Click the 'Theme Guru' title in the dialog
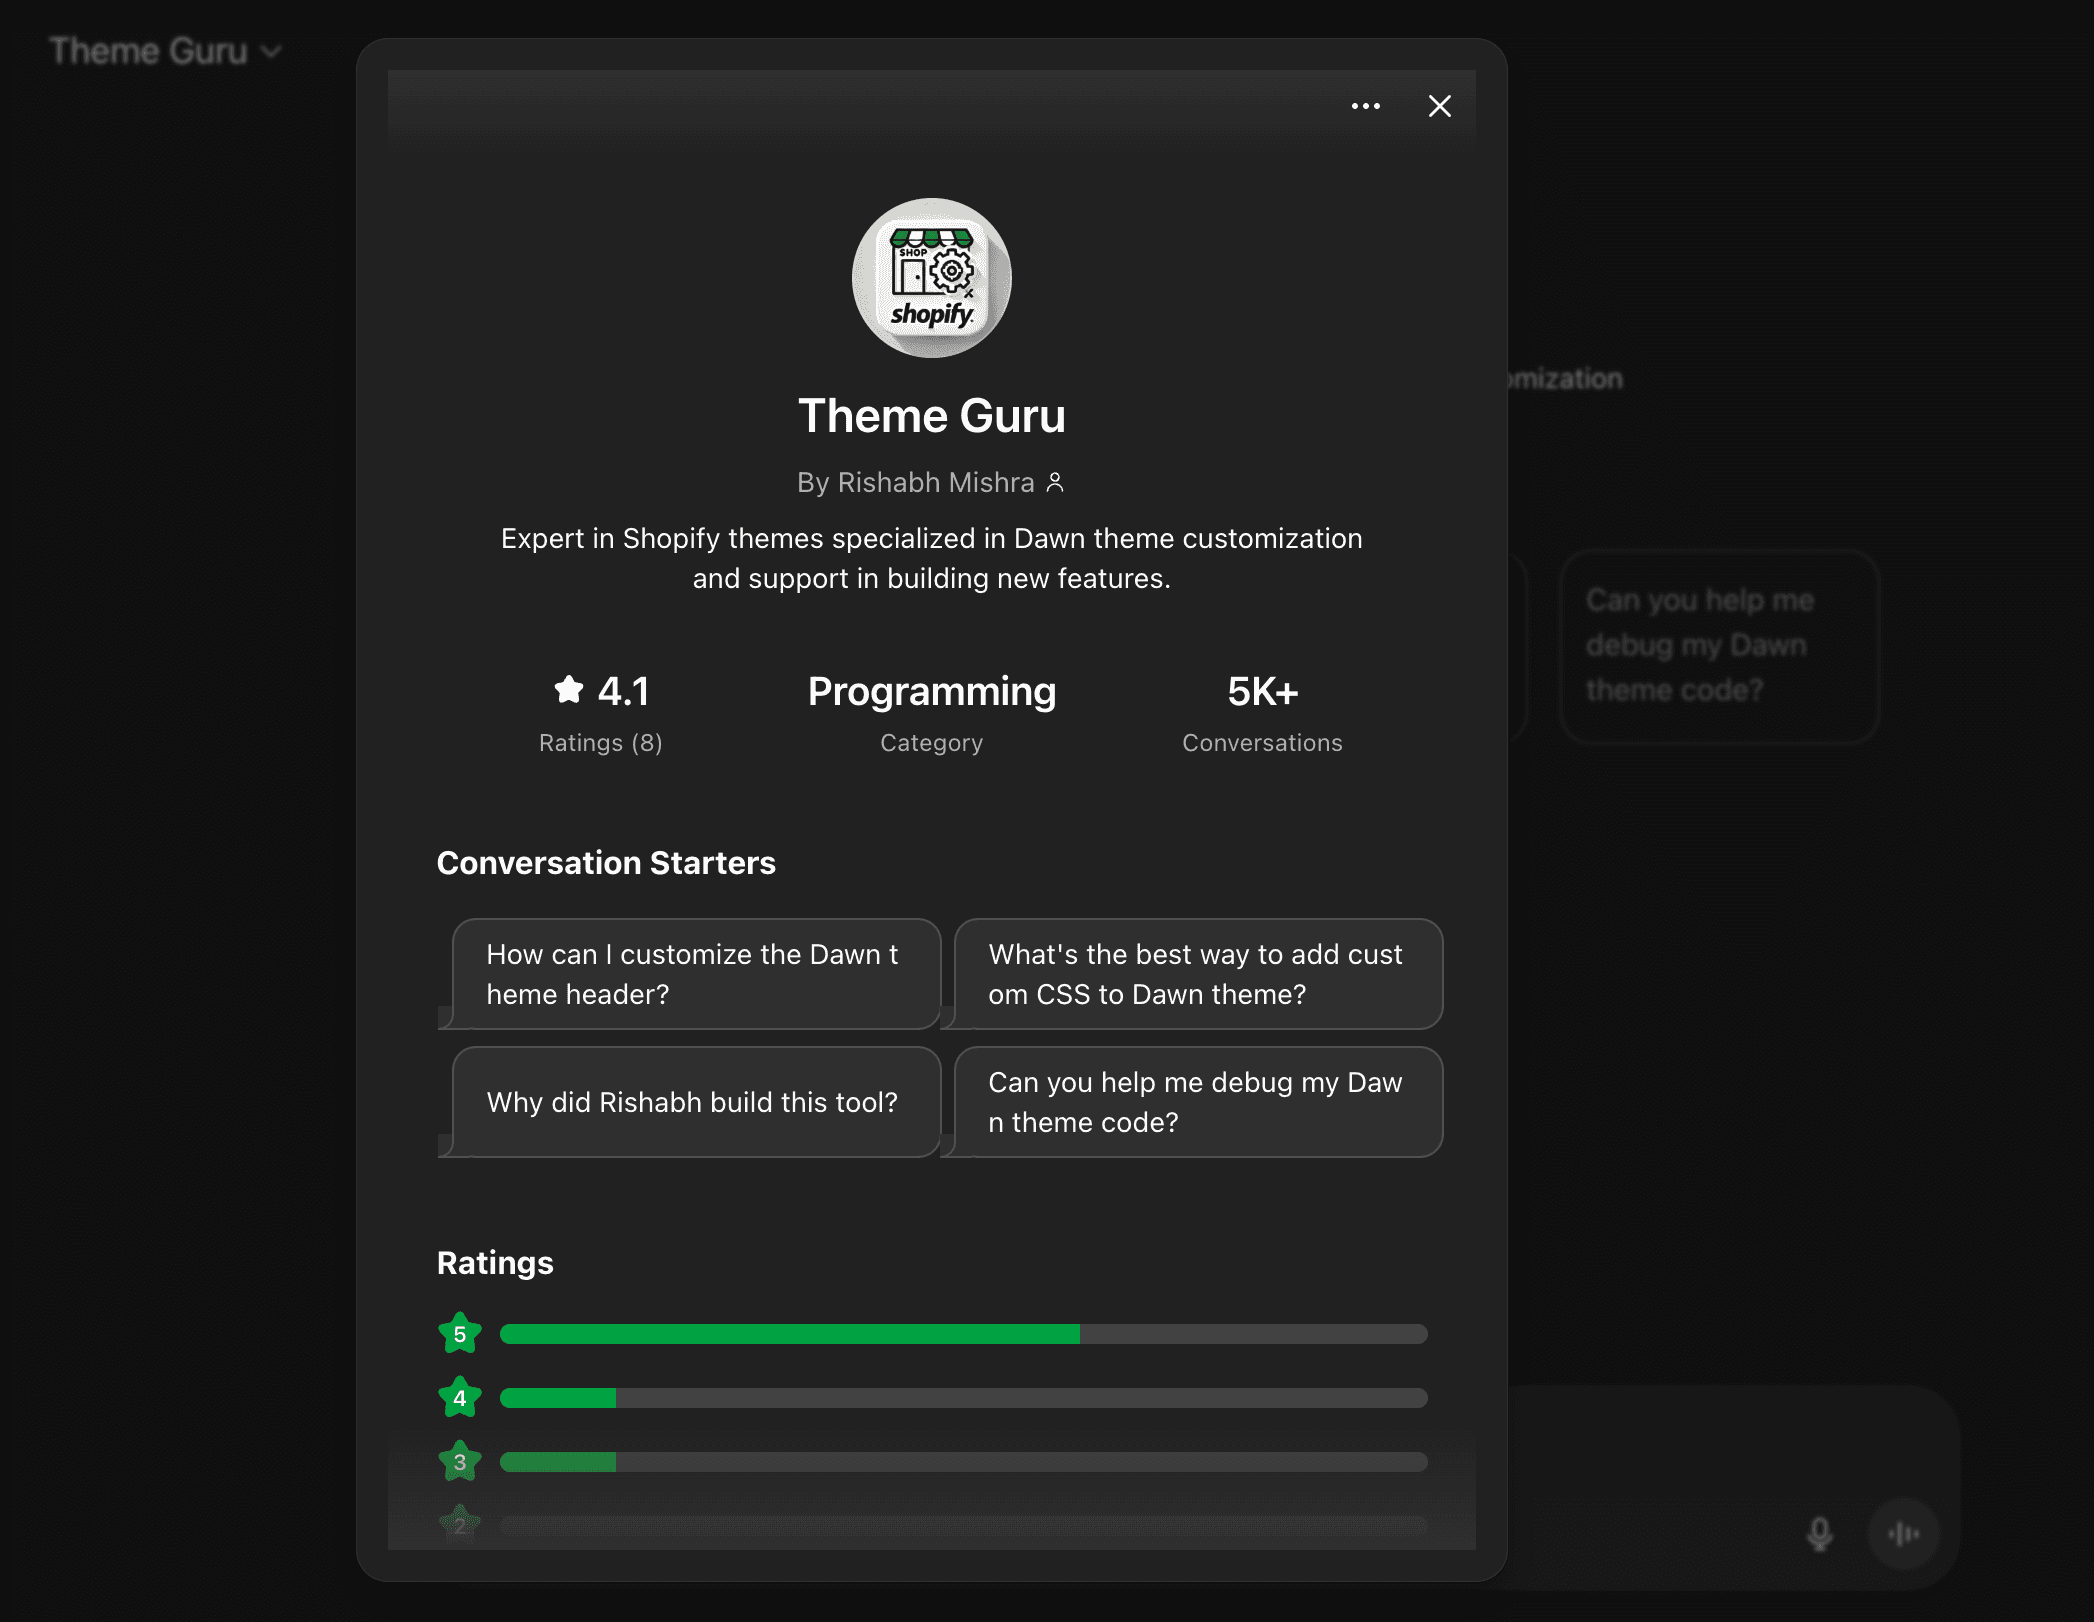This screenshot has height=1622, width=2094. 931,415
